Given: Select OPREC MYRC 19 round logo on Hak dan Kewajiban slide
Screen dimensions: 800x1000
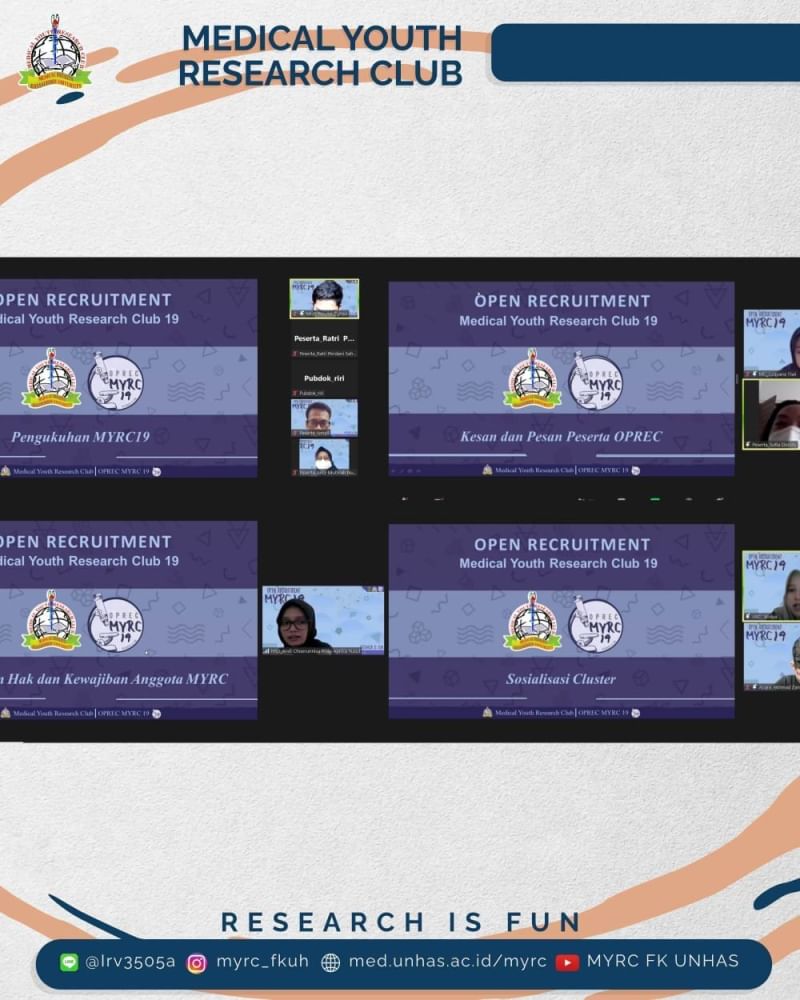Looking at the screenshot, I should click(115, 624).
